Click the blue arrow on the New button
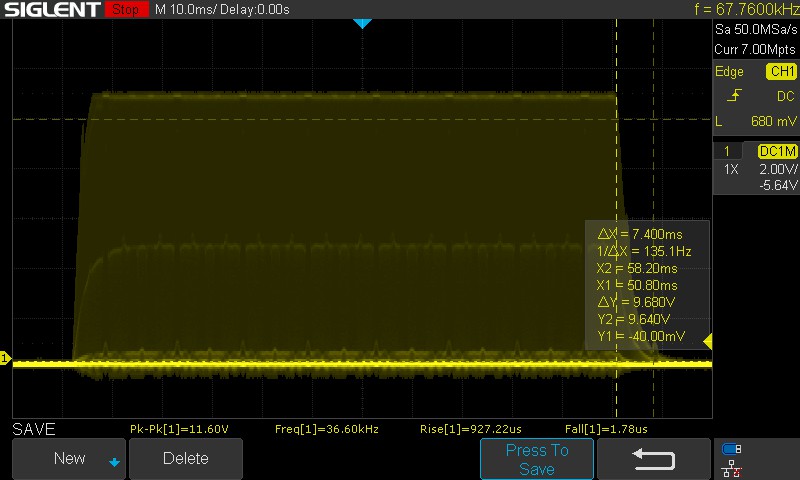Image resolution: width=800 pixels, height=480 pixels. (114, 462)
